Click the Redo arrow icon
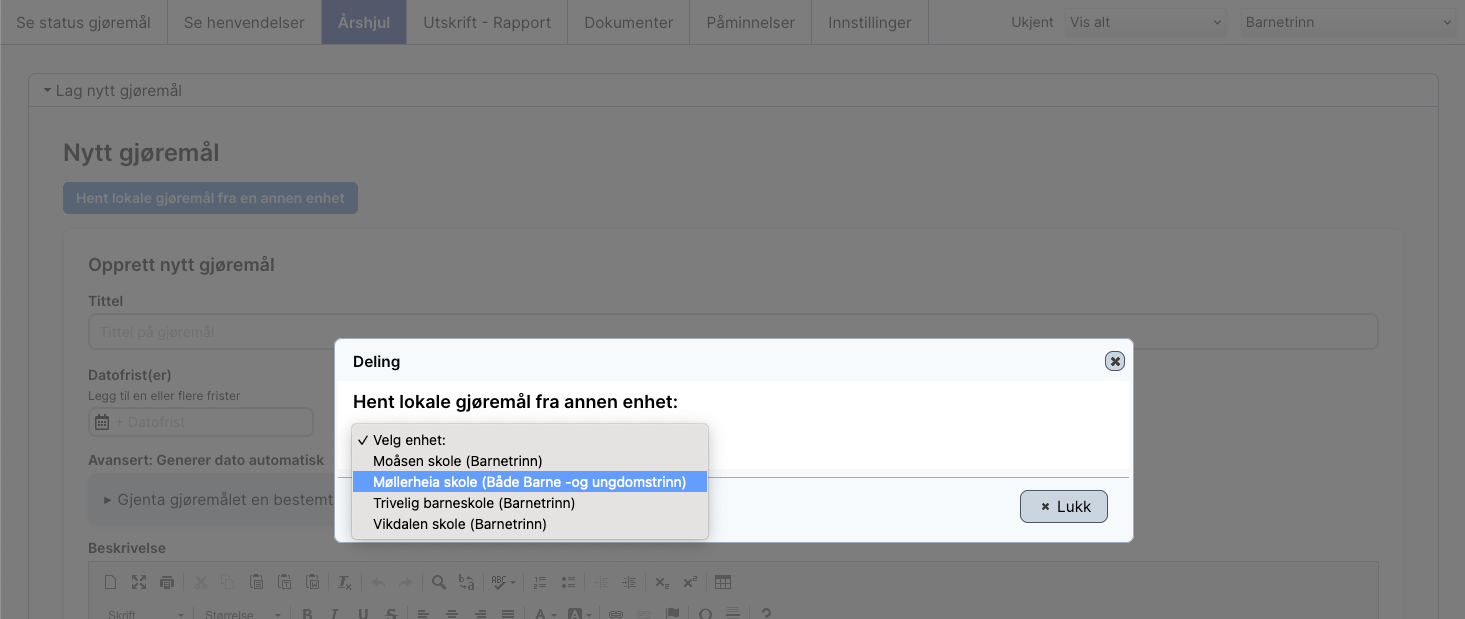Screen dimensions: 1465x619 tap(406, 582)
